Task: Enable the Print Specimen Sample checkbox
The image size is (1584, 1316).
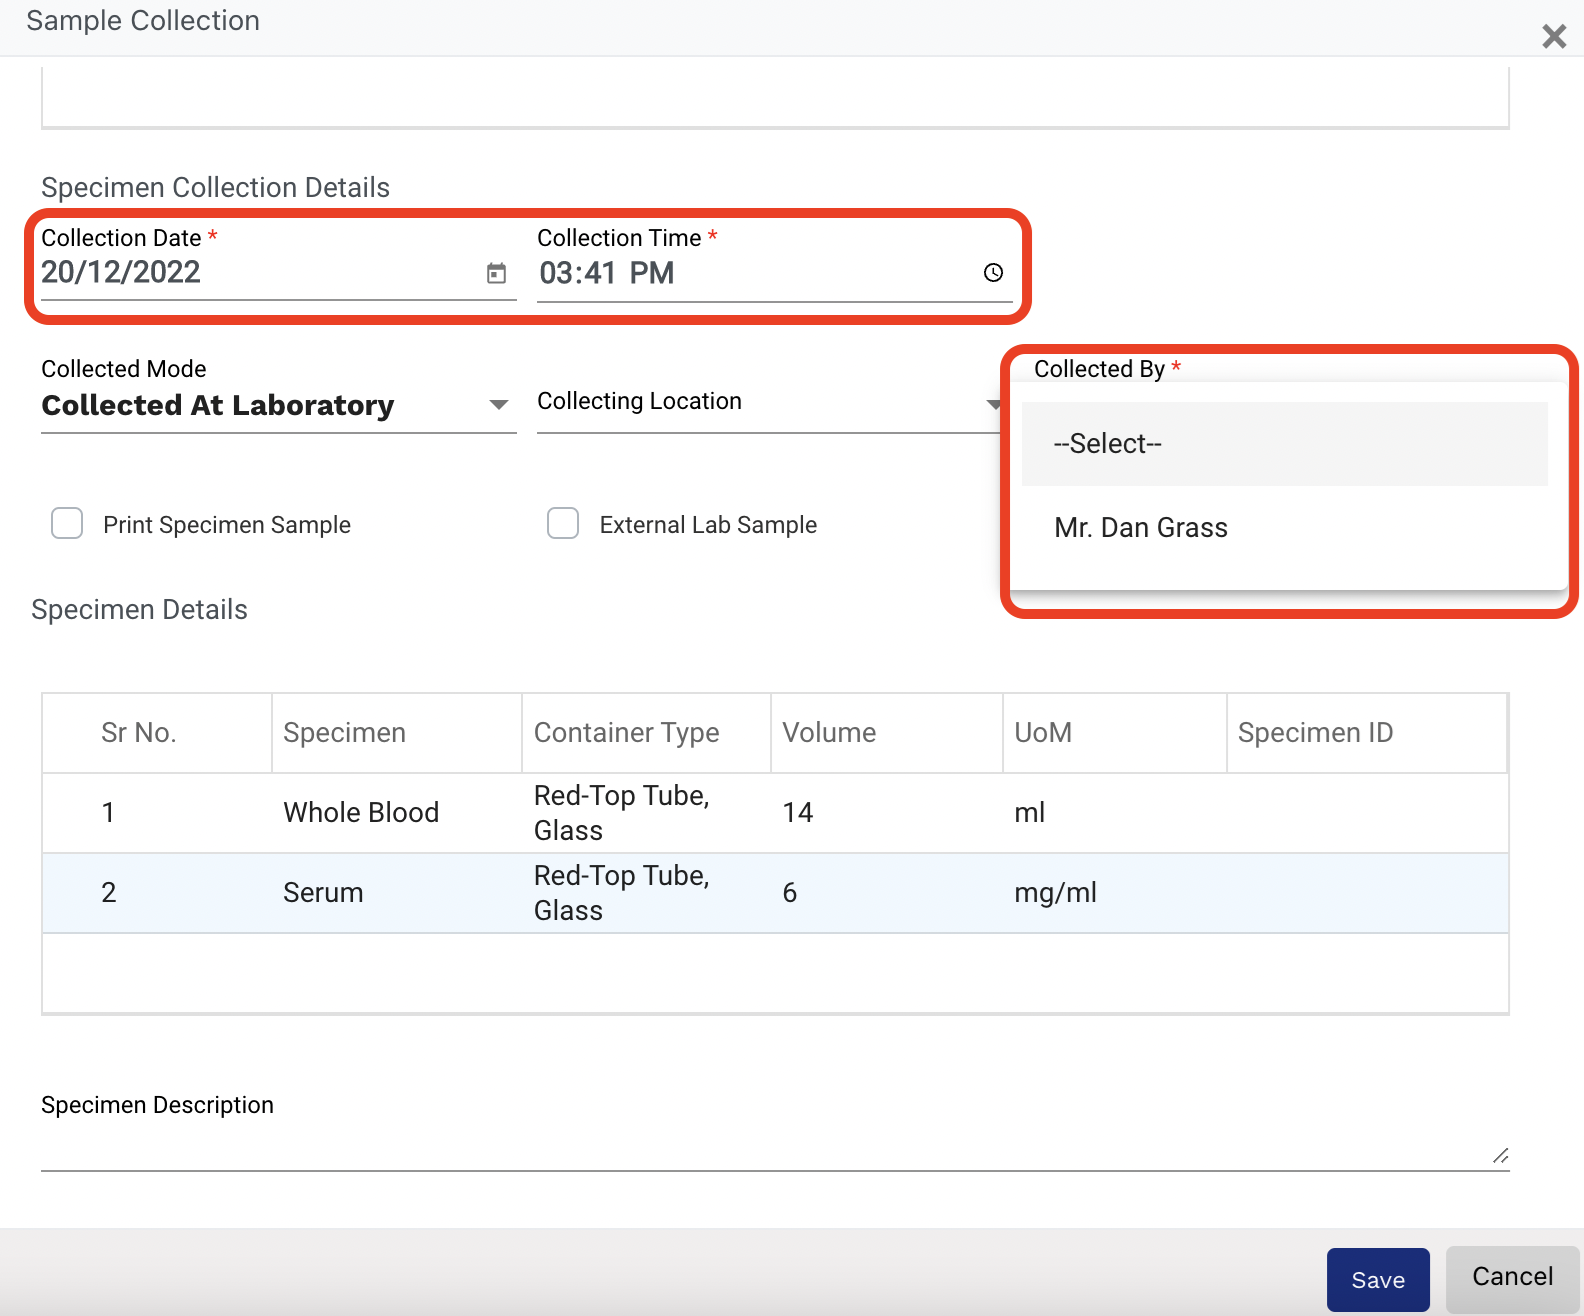Action: (x=67, y=523)
